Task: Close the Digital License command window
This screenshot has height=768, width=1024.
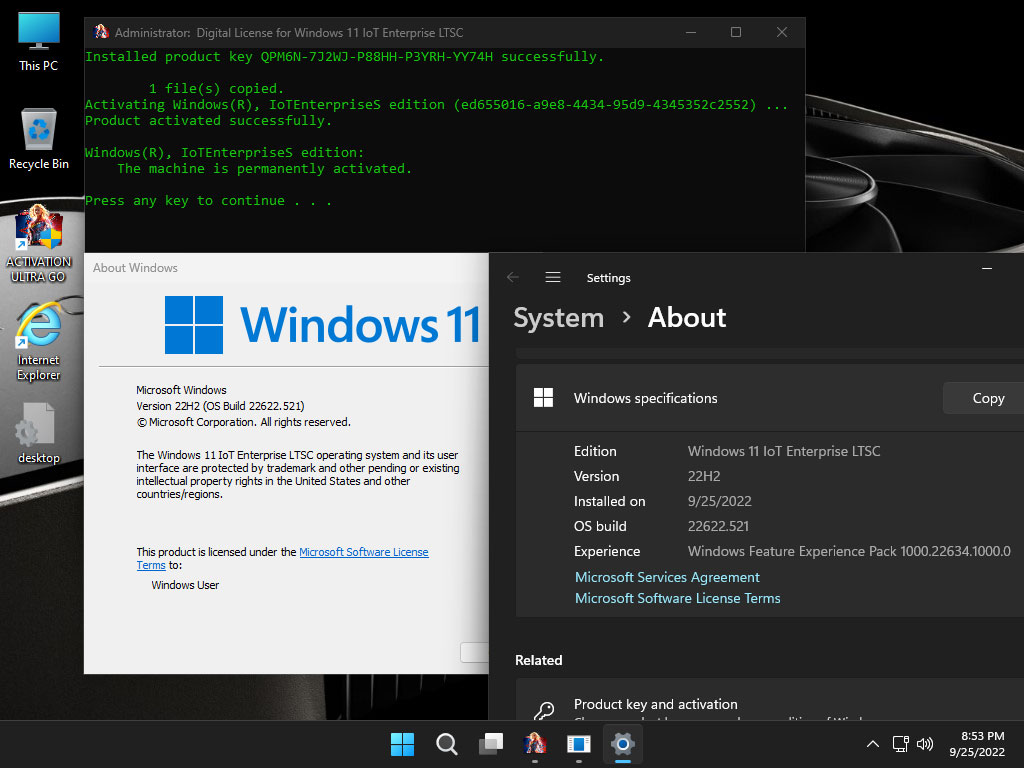Action: [782, 32]
